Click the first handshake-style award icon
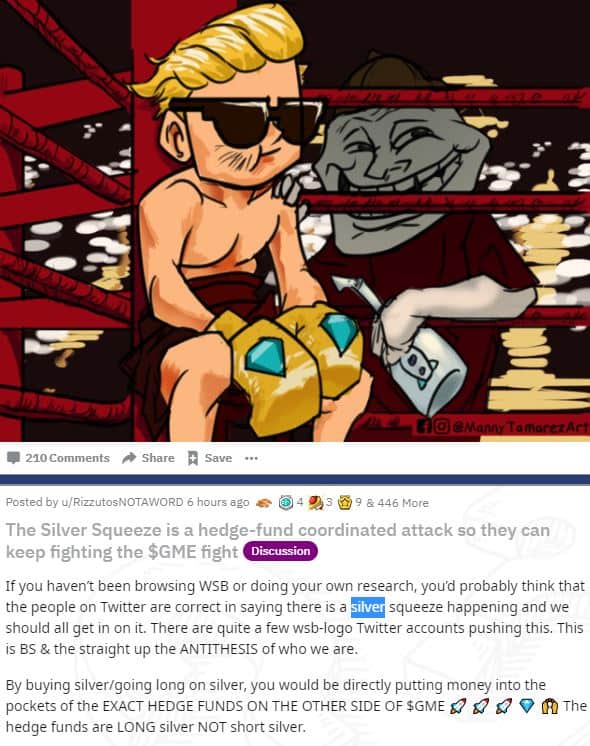 coord(265,502)
